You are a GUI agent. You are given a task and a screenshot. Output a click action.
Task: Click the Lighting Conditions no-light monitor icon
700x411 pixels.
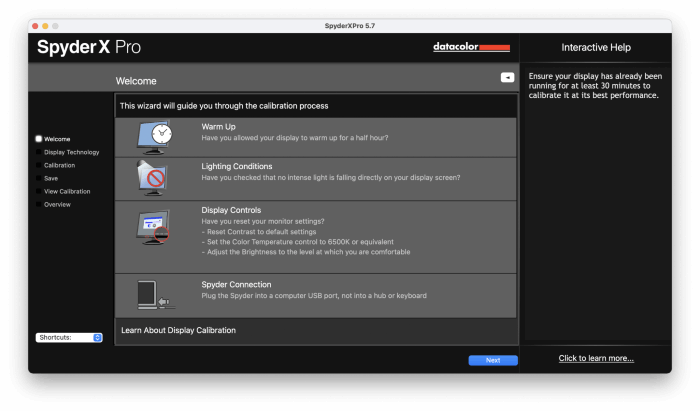[153, 178]
